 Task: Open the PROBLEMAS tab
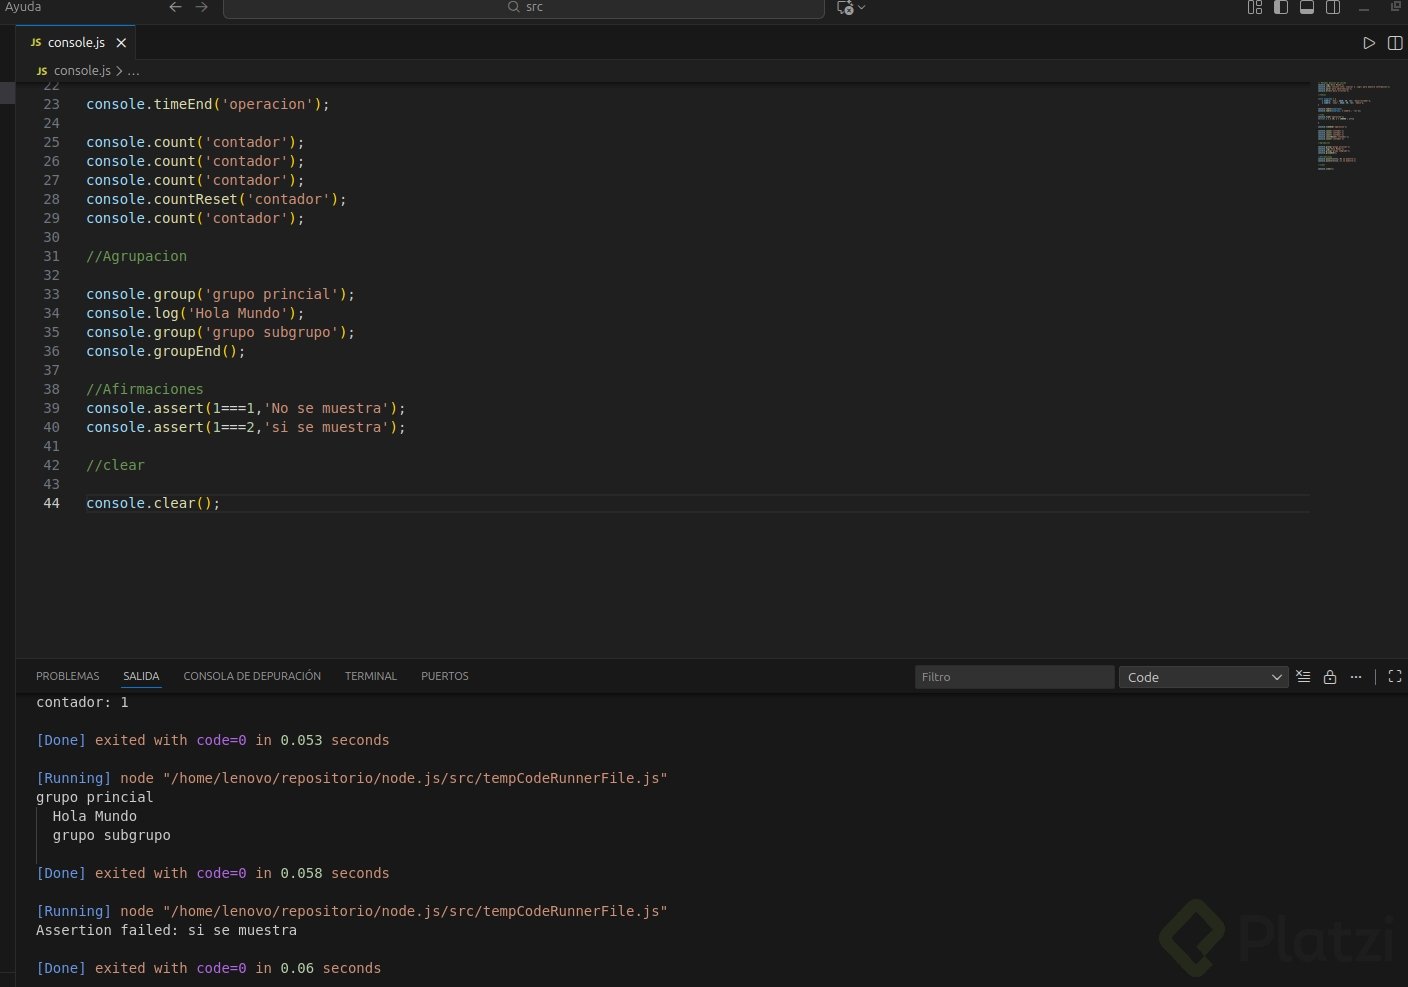[68, 676]
